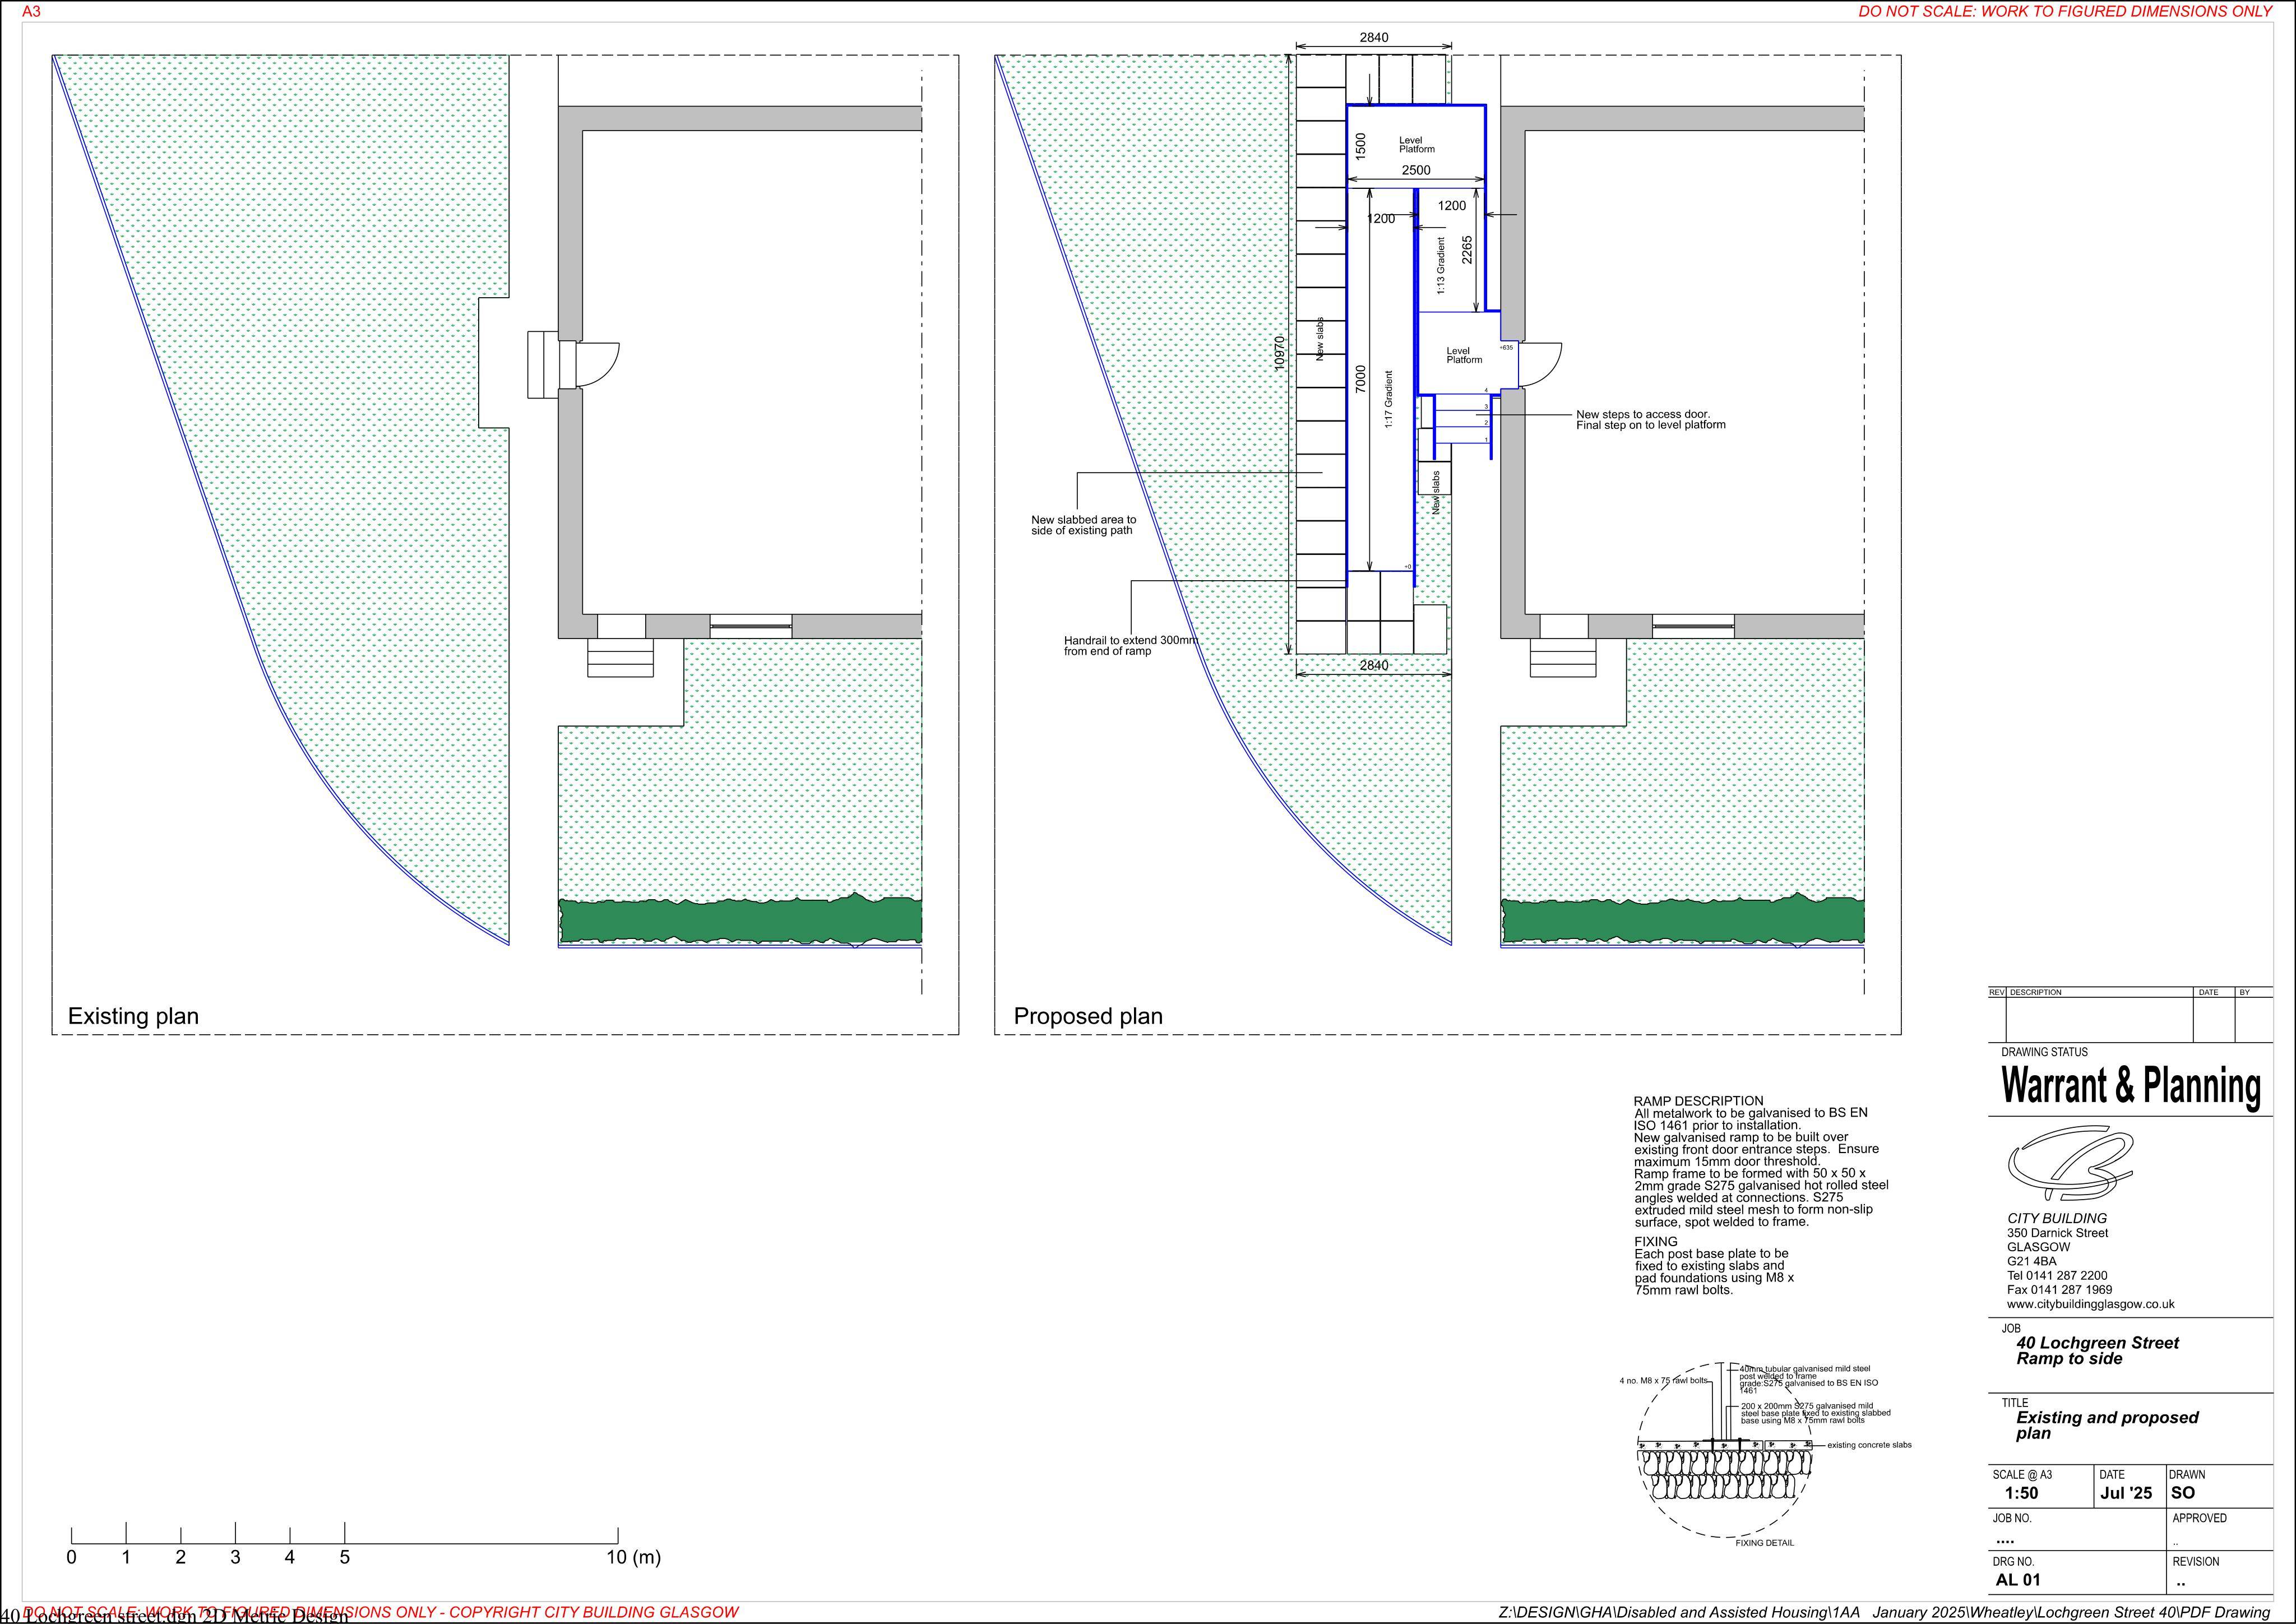Click the '1:17 Gradient' ramp label
Image resolution: width=2296 pixels, height=1624 pixels.
(x=1388, y=400)
